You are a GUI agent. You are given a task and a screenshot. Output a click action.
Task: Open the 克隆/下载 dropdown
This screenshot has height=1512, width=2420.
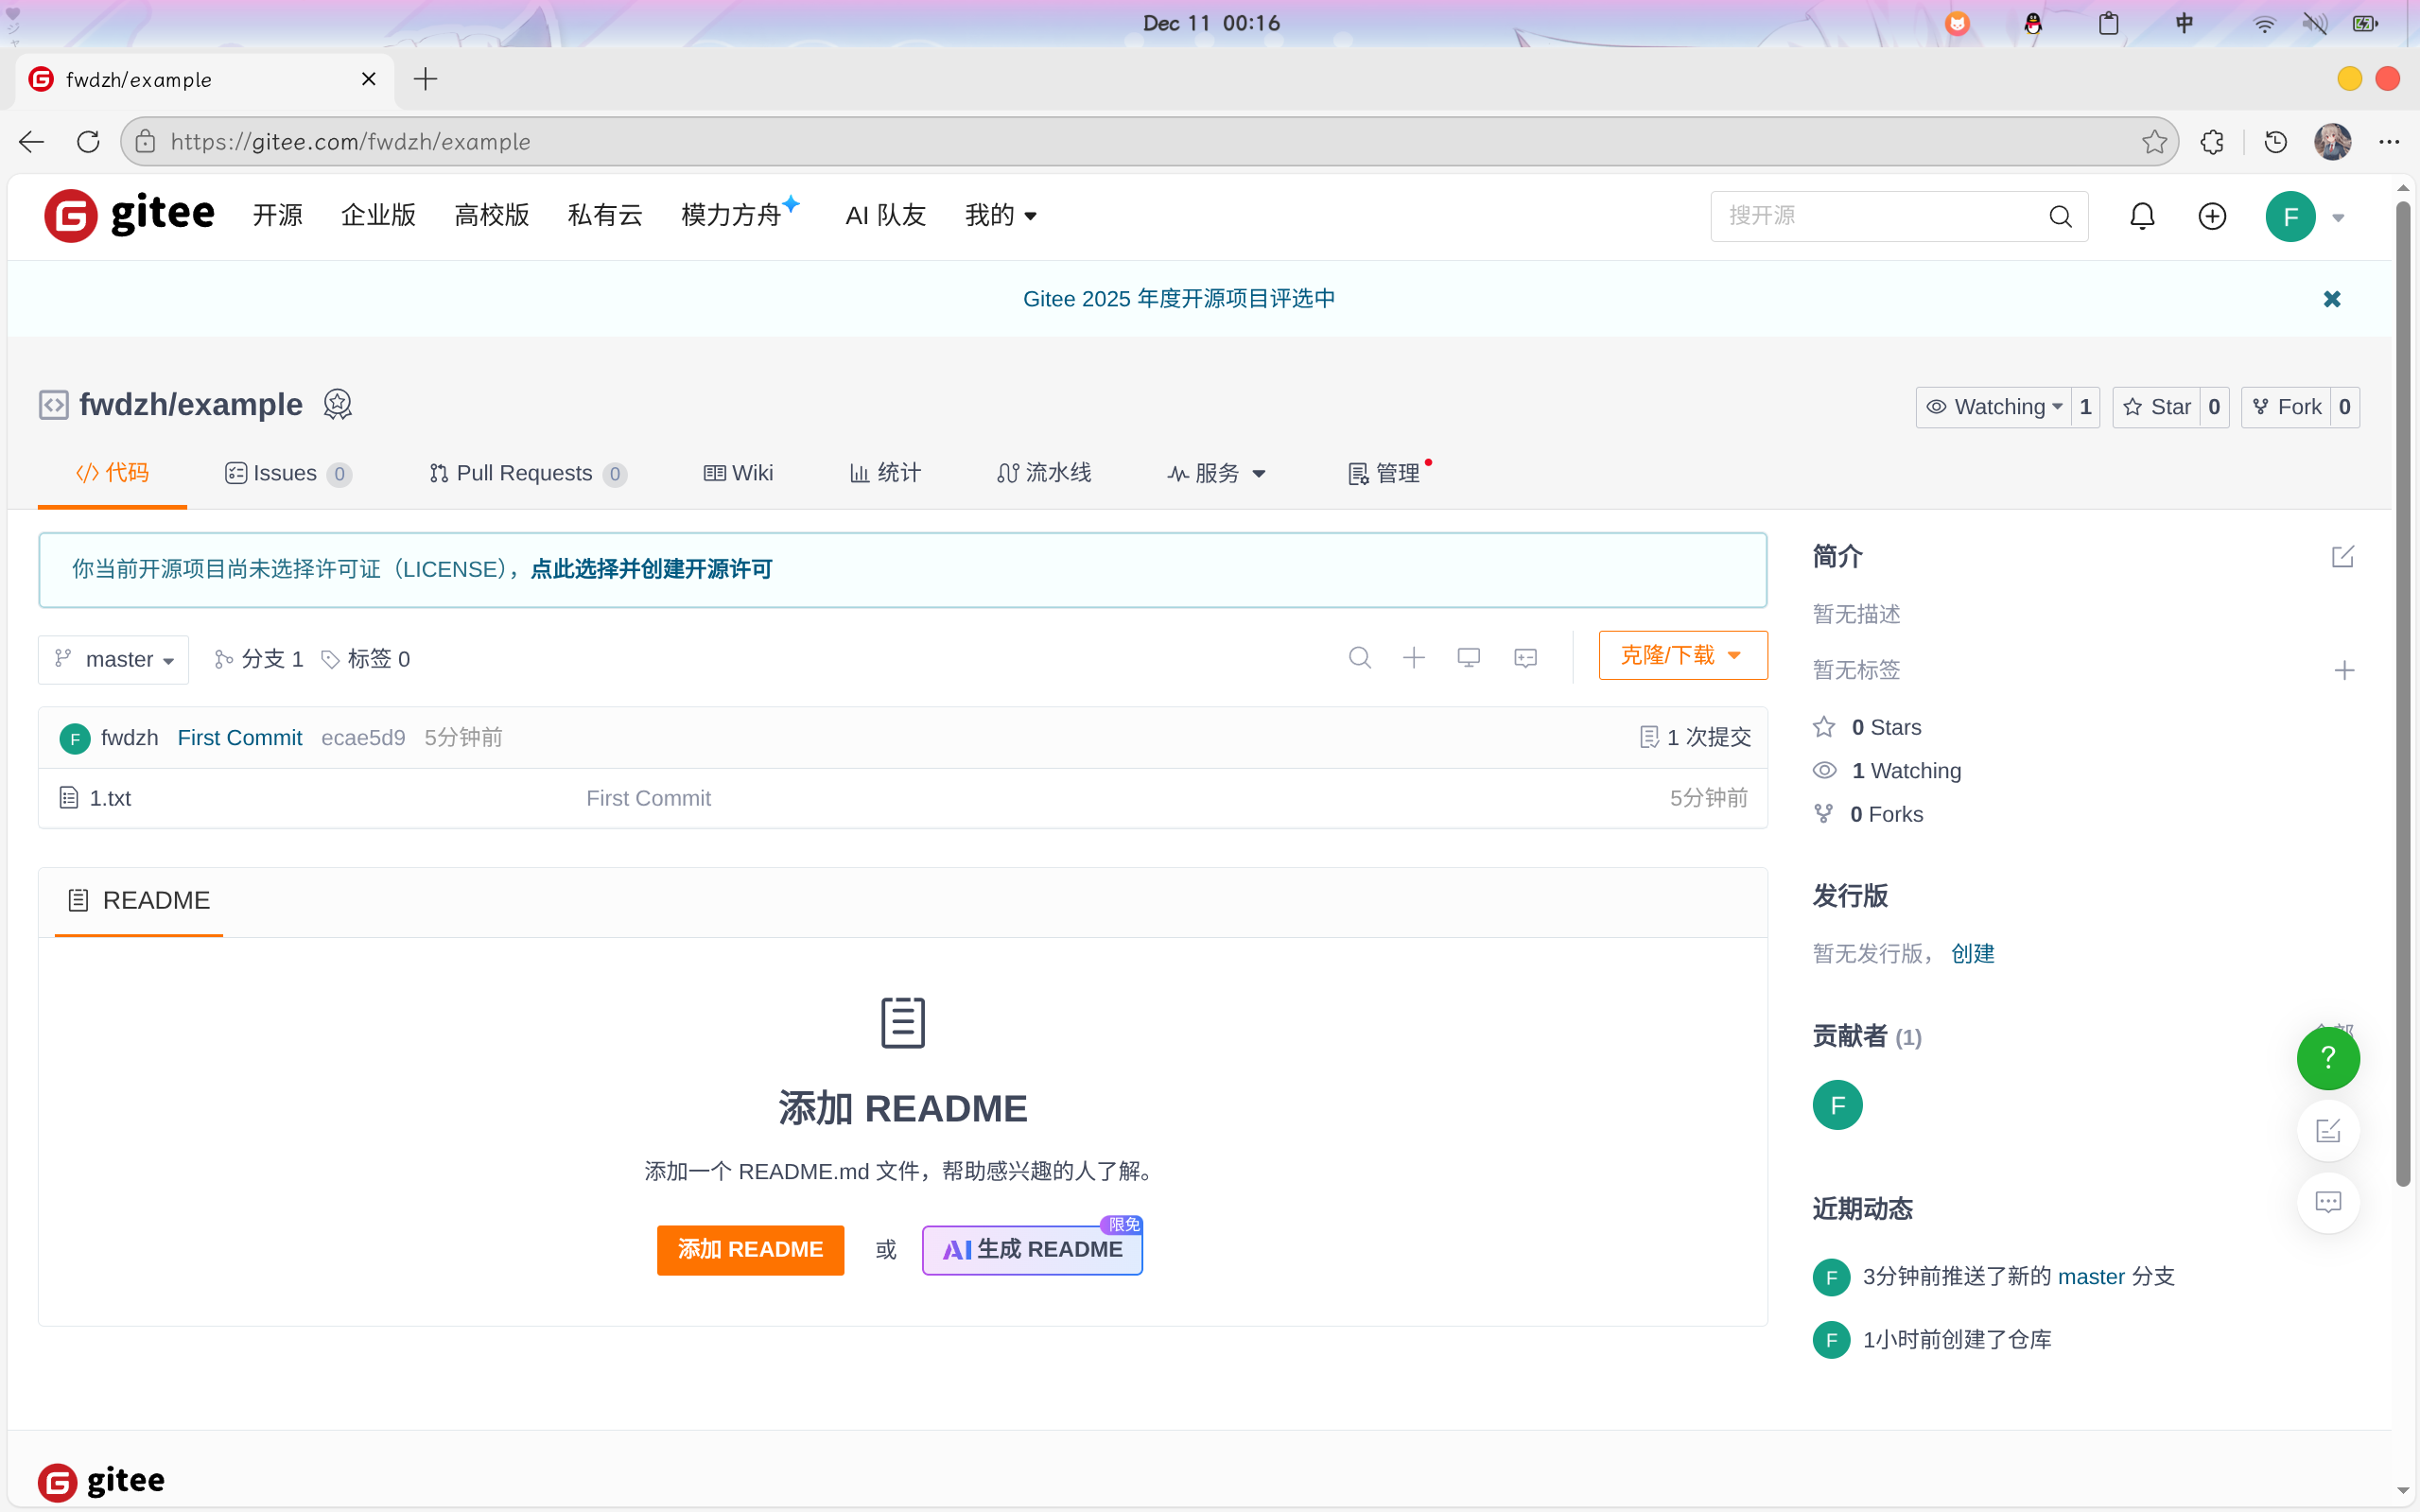click(x=1682, y=656)
